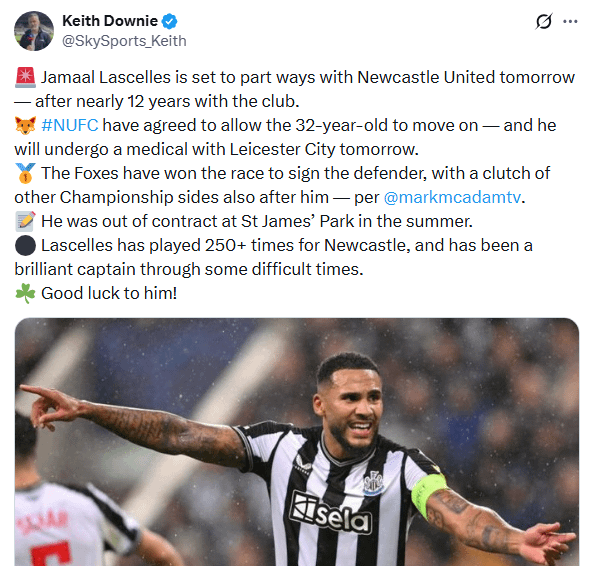This screenshot has width=596, height=566.
Task: Open the @SkySports_Keith handle
Action: [124, 41]
